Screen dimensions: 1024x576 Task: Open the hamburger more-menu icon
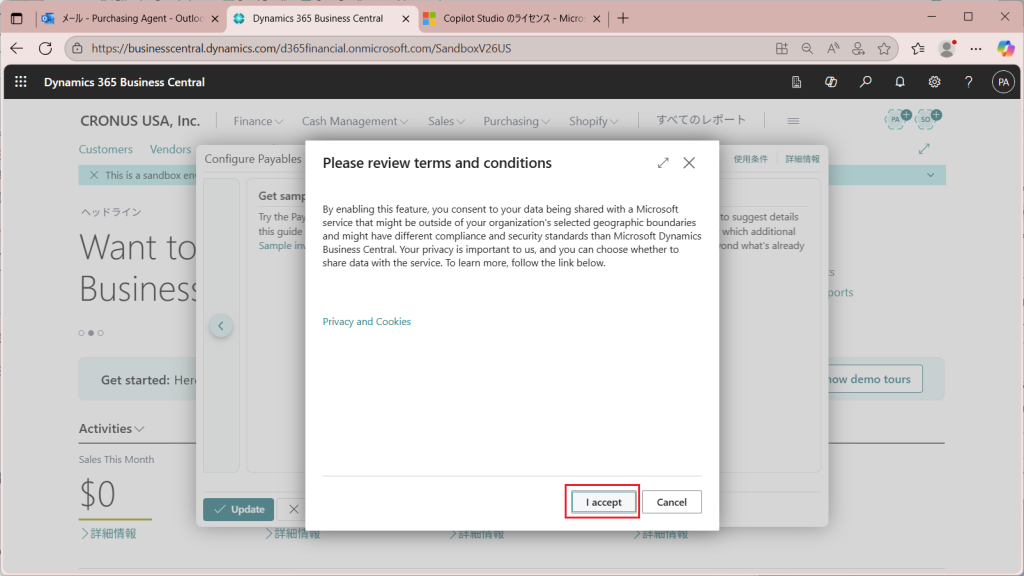click(x=793, y=121)
